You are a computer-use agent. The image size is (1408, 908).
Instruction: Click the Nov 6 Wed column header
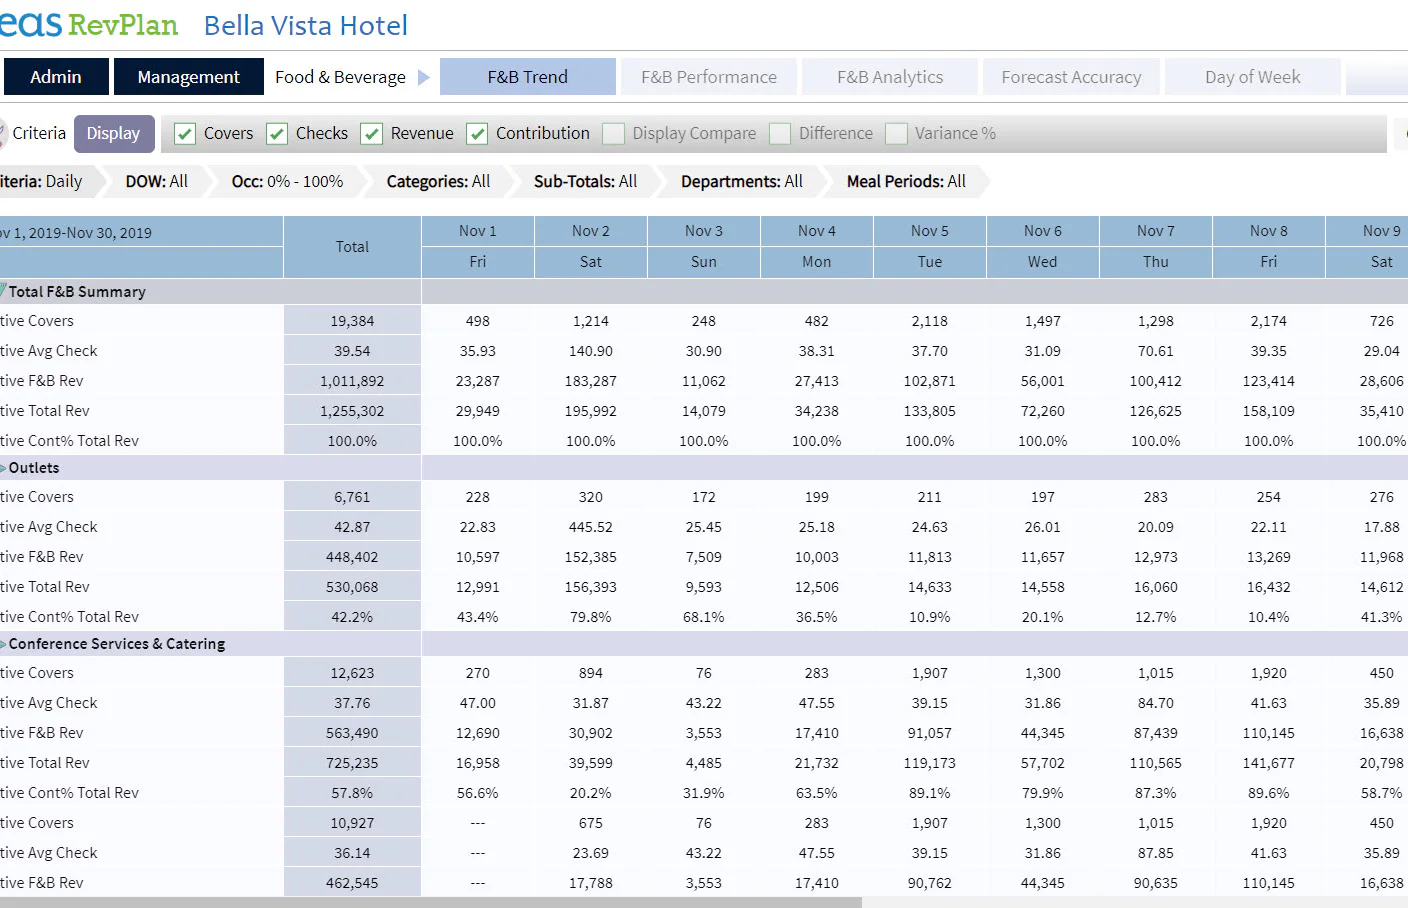[1043, 247]
